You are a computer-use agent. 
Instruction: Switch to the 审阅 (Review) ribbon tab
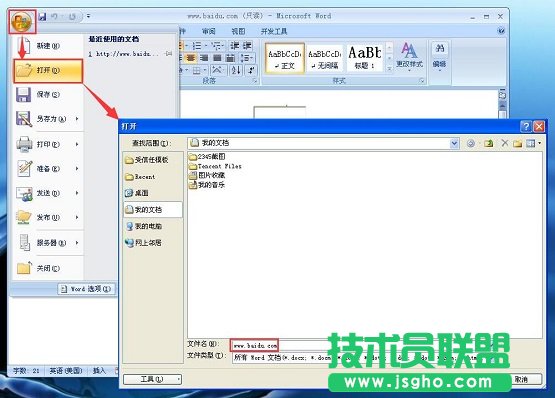(208, 31)
